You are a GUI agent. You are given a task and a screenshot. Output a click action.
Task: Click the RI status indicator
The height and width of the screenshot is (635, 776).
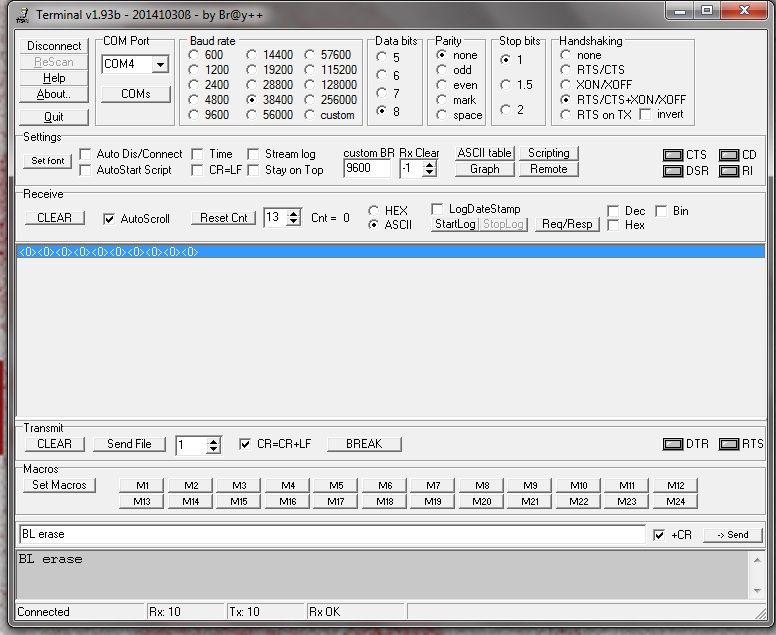tap(728, 171)
